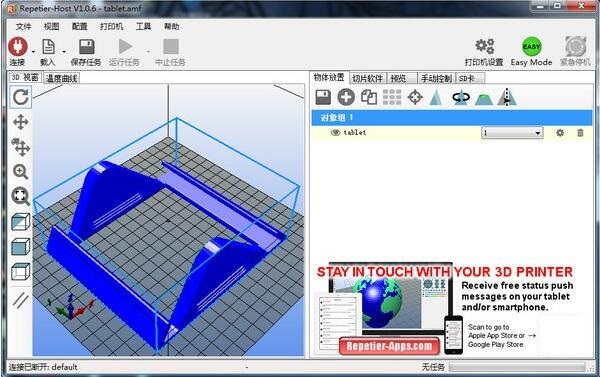Click the 无任务 status text
The width and height of the screenshot is (600, 377).
coord(433,367)
